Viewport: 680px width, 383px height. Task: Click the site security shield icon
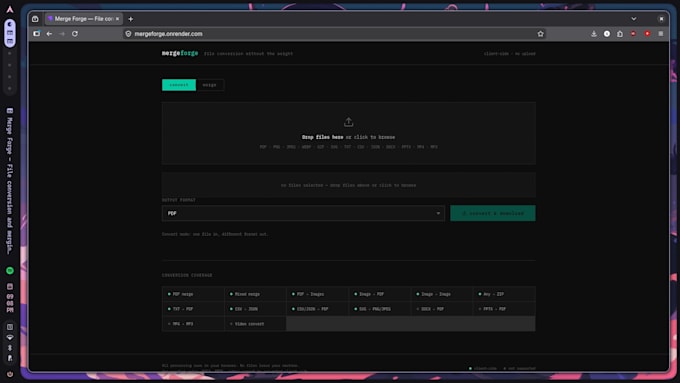pos(128,34)
